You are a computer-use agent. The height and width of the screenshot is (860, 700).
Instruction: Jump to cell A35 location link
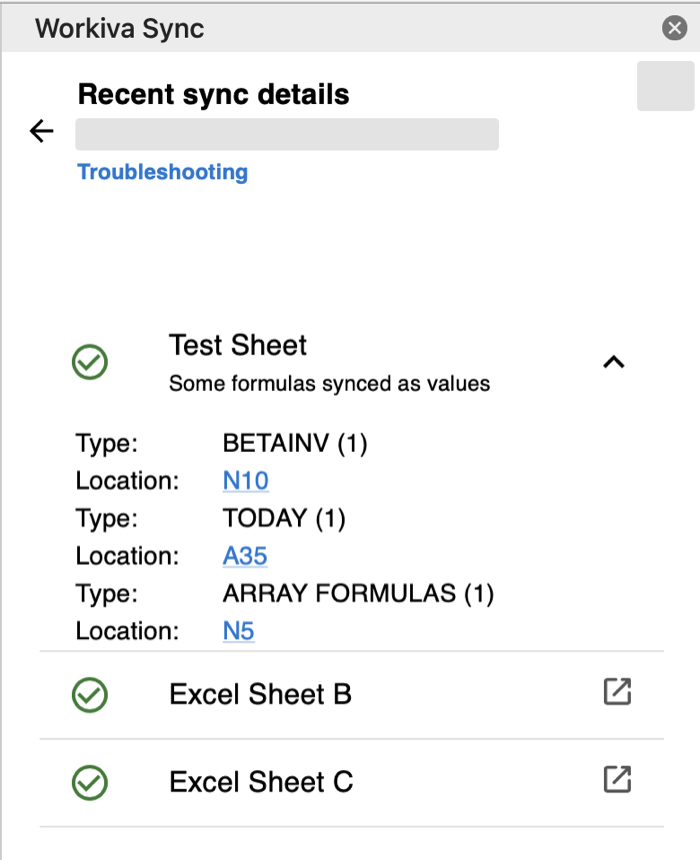(x=245, y=556)
